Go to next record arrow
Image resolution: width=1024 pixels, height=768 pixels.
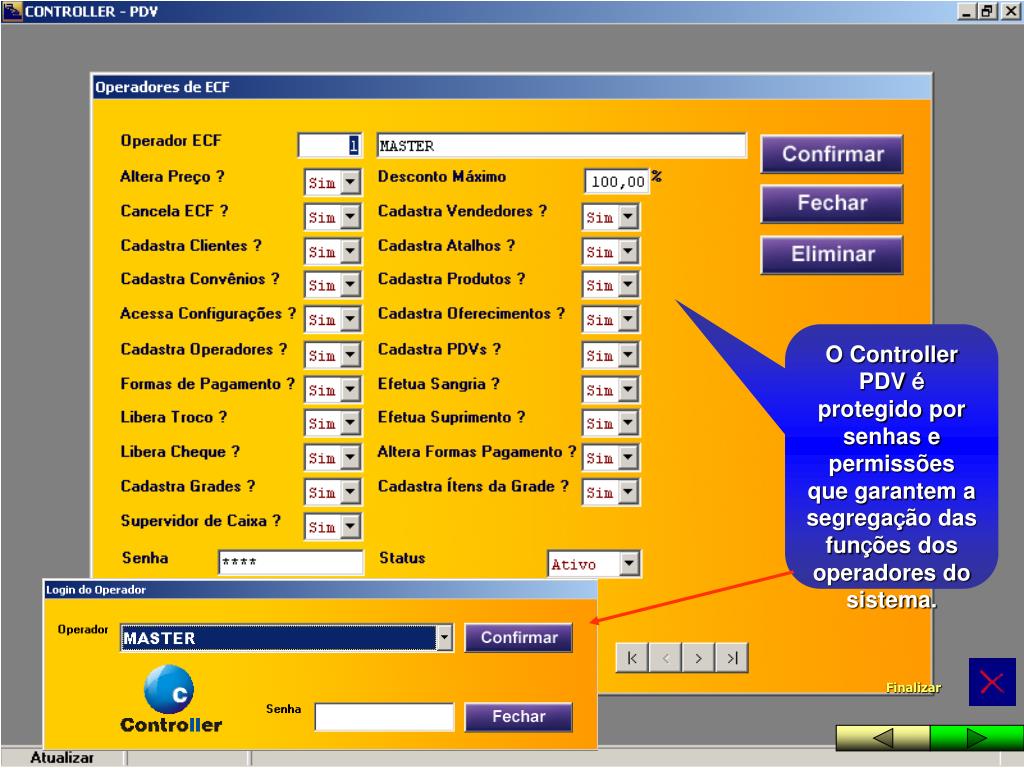699,658
